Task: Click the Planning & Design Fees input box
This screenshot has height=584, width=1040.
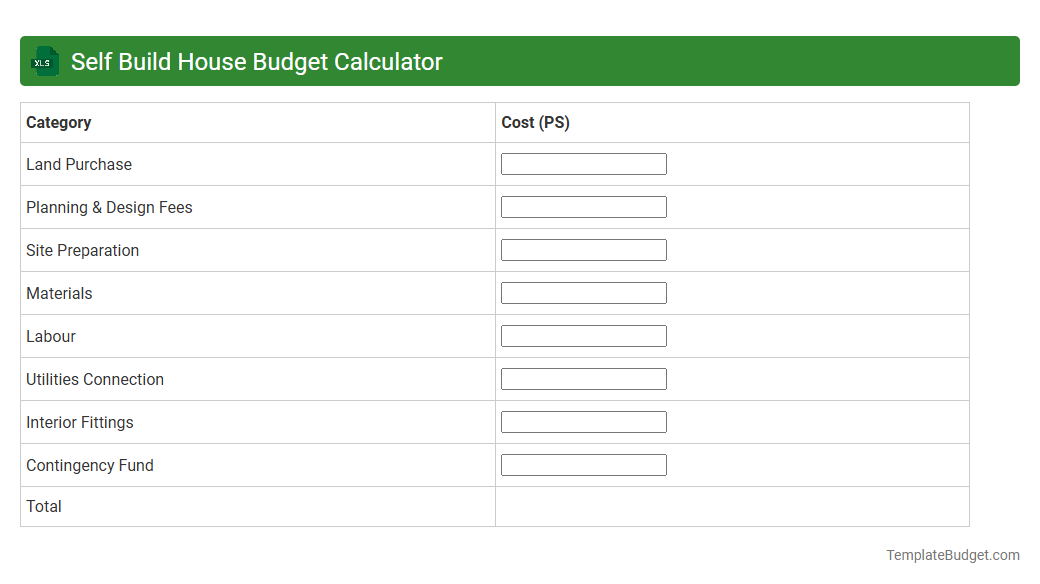Action: [x=583, y=206]
